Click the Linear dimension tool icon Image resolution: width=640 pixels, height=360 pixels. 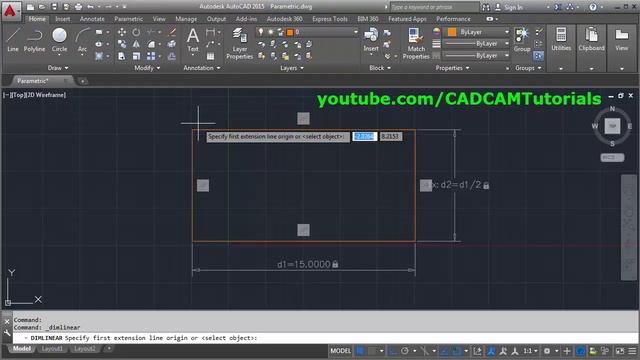pos(210,32)
